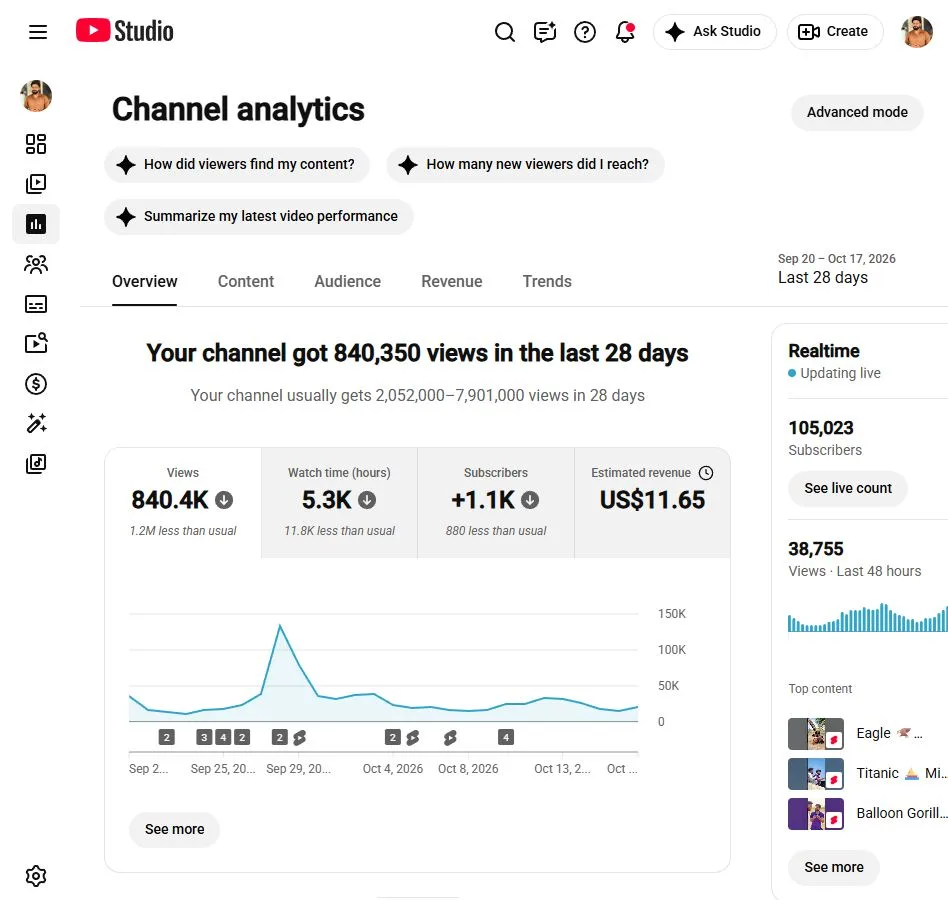Click the clock icon beside Estimated revenue
Viewport: 948px width, 900px height.
706,473
